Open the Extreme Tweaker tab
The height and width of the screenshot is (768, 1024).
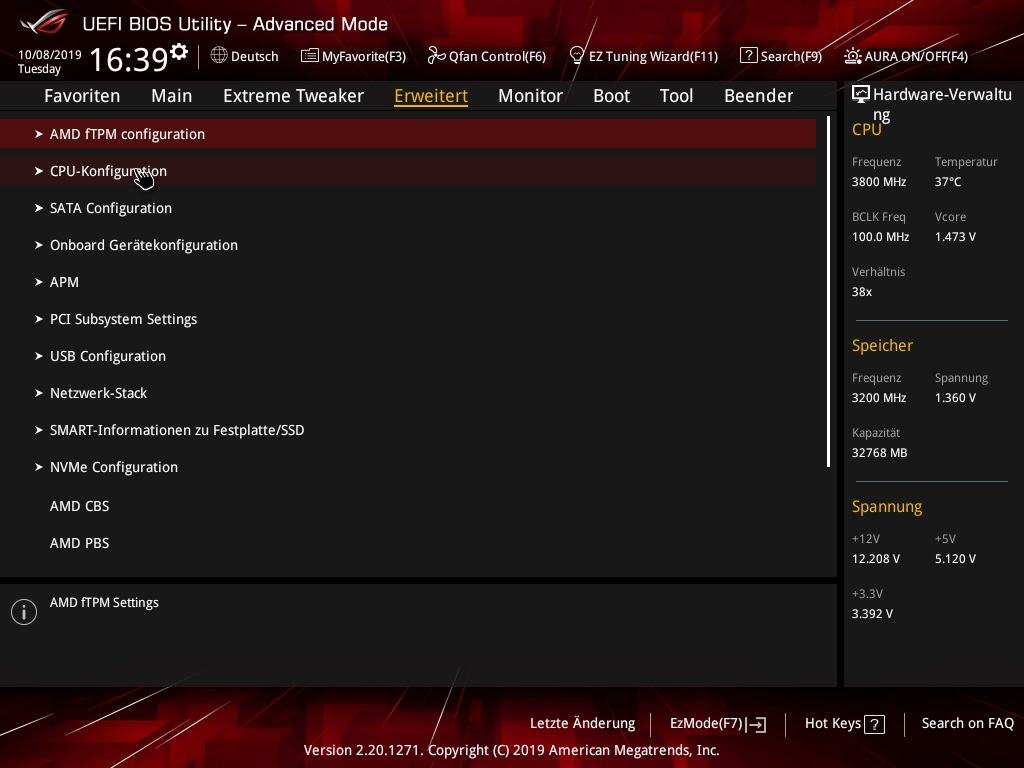pos(293,96)
